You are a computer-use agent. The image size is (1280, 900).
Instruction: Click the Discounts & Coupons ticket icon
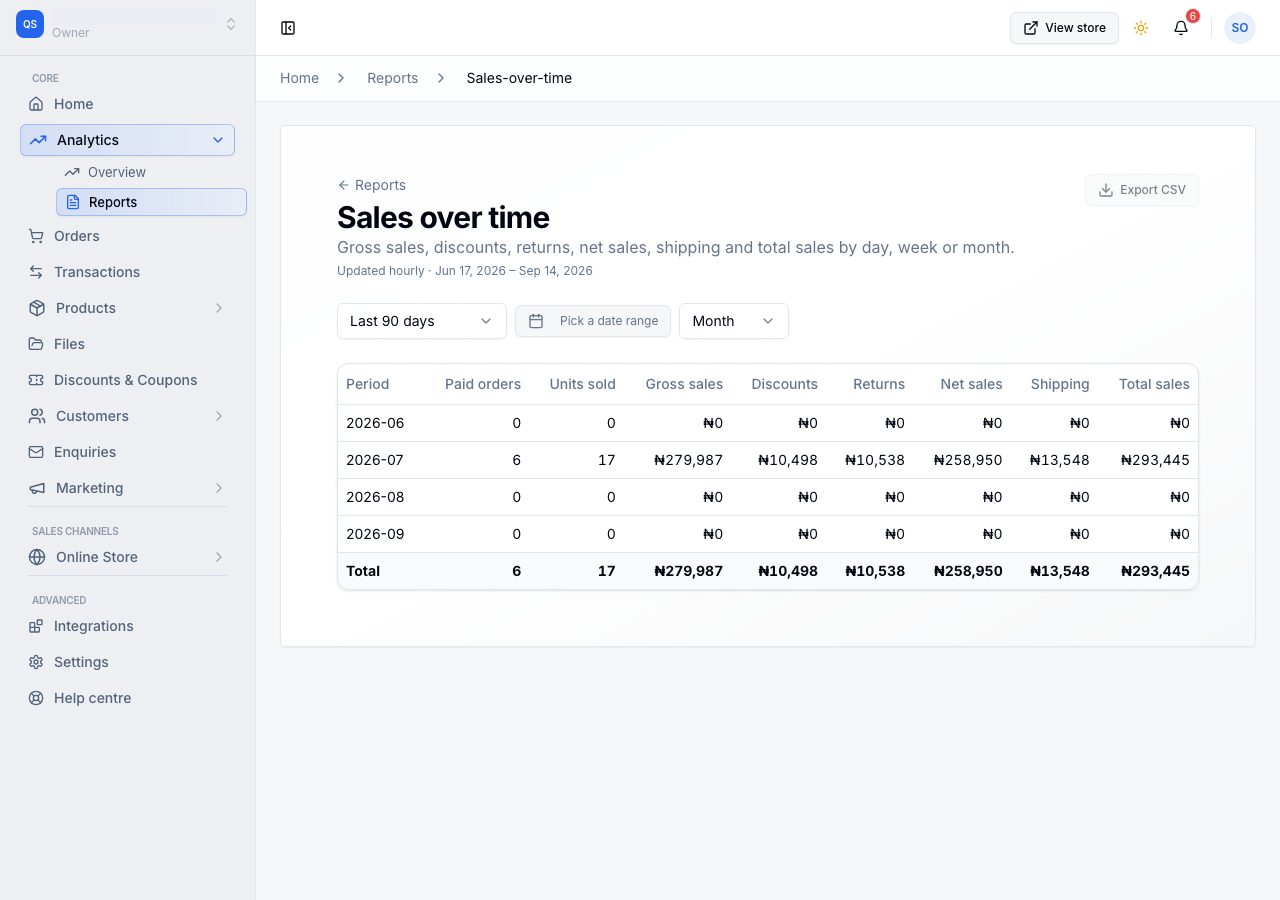[36, 380]
